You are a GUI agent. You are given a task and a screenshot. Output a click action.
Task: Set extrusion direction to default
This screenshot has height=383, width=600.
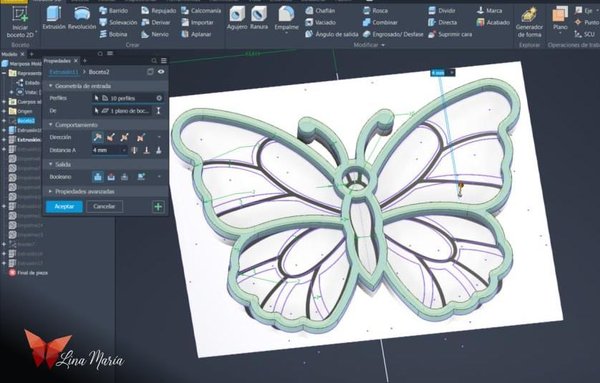pyautogui.click(x=98, y=137)
